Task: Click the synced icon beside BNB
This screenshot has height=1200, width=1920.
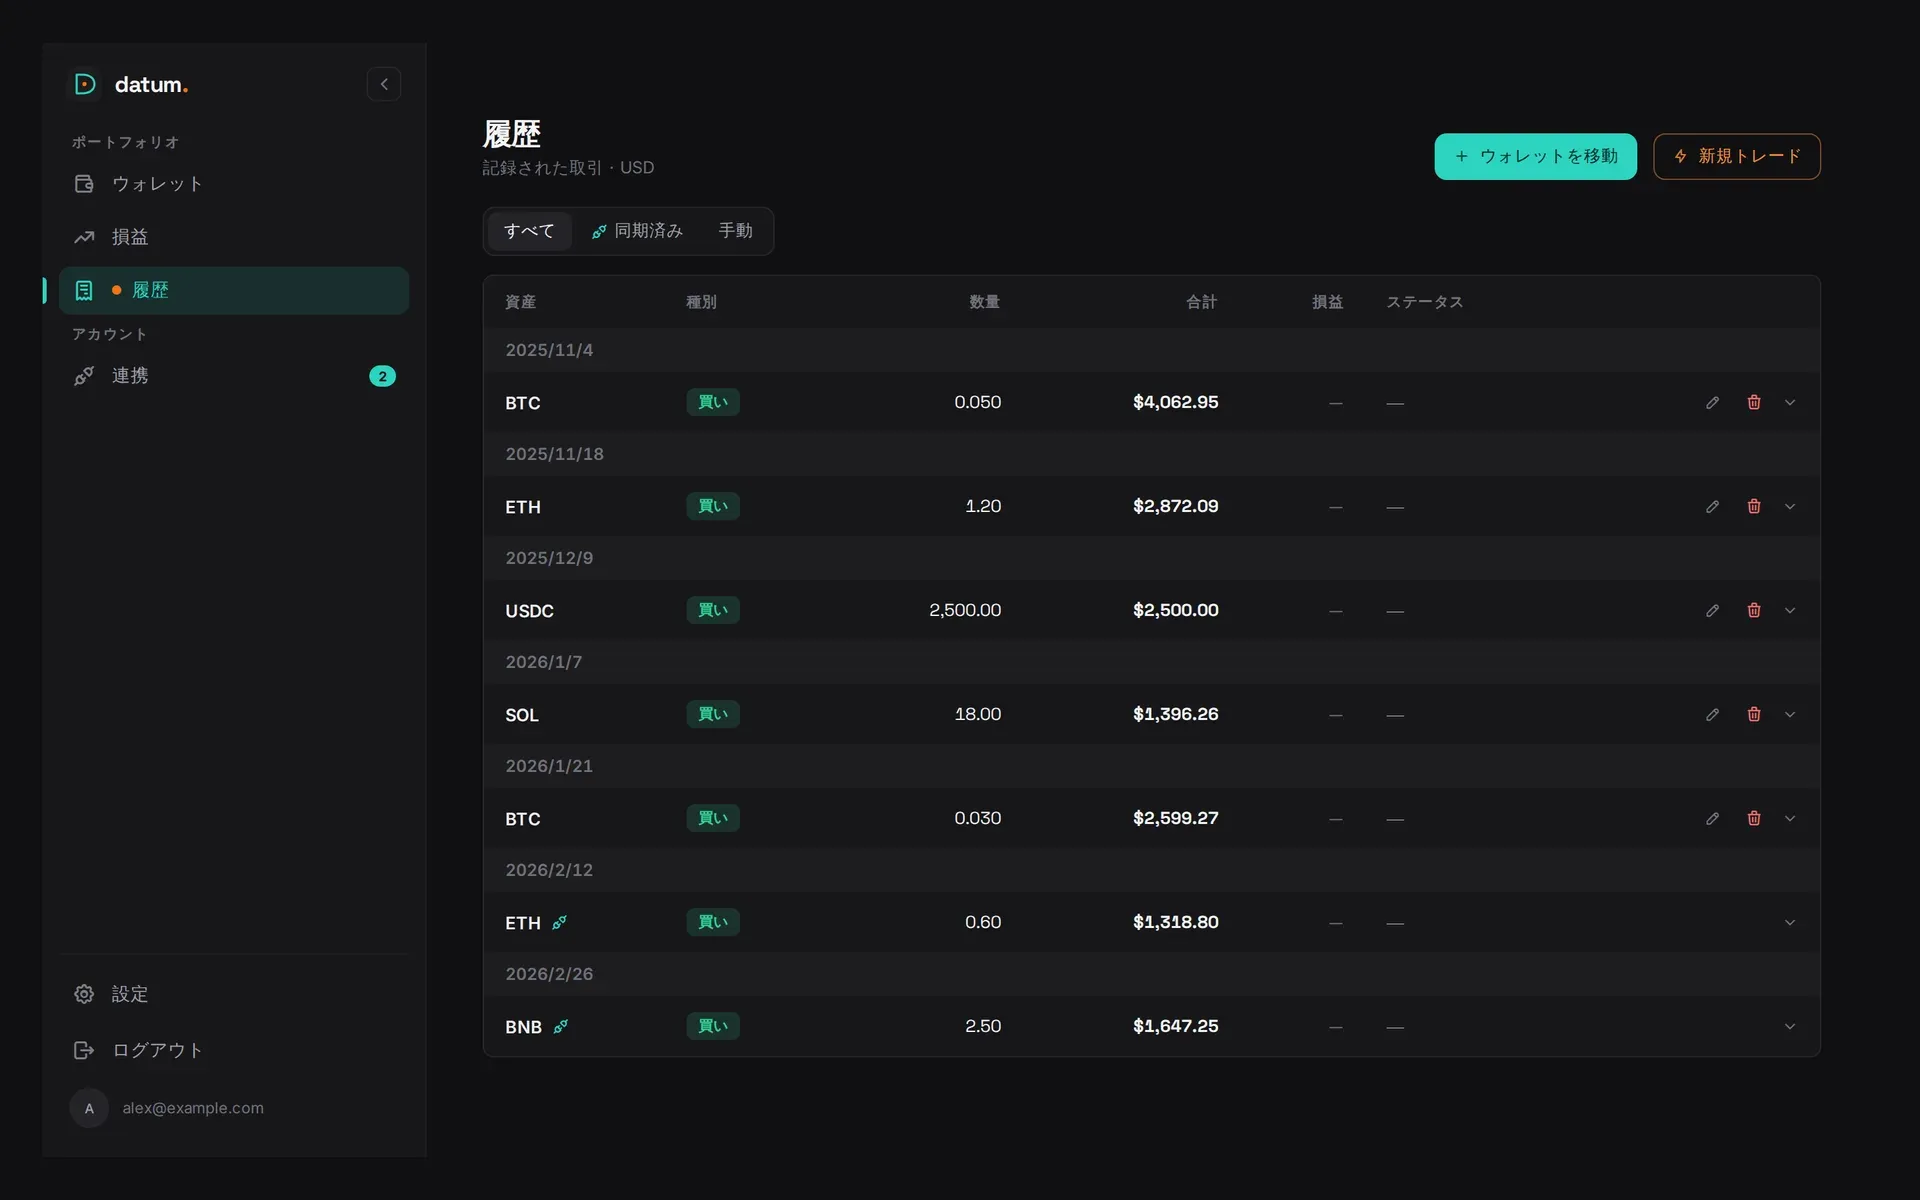Action: pyautogui.click(x=561, y=1027)
